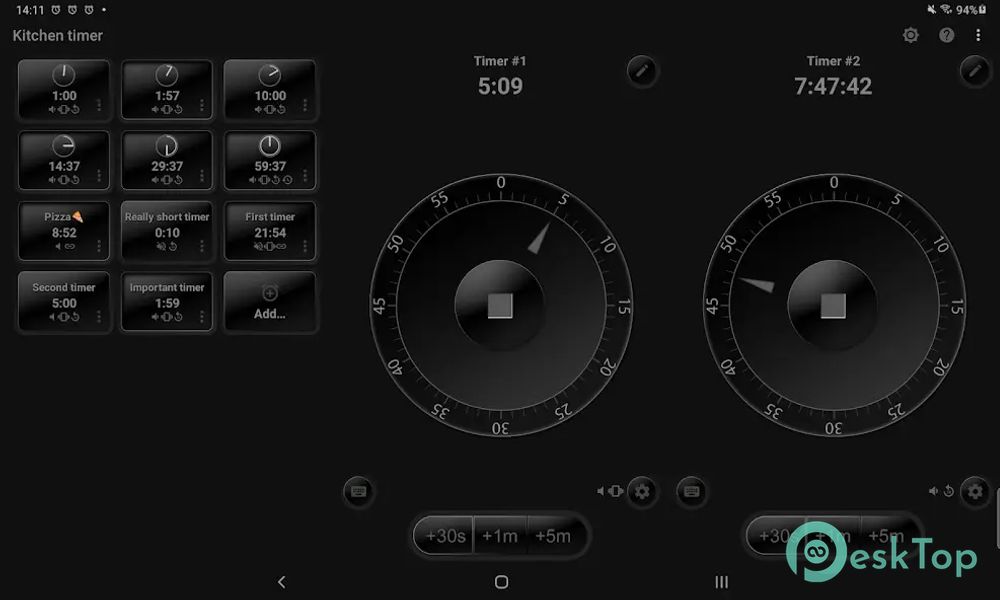Start the 1:00 preset timer
Image resolution: width=1000 pixels, height=600 pixels.
(64, 90)
